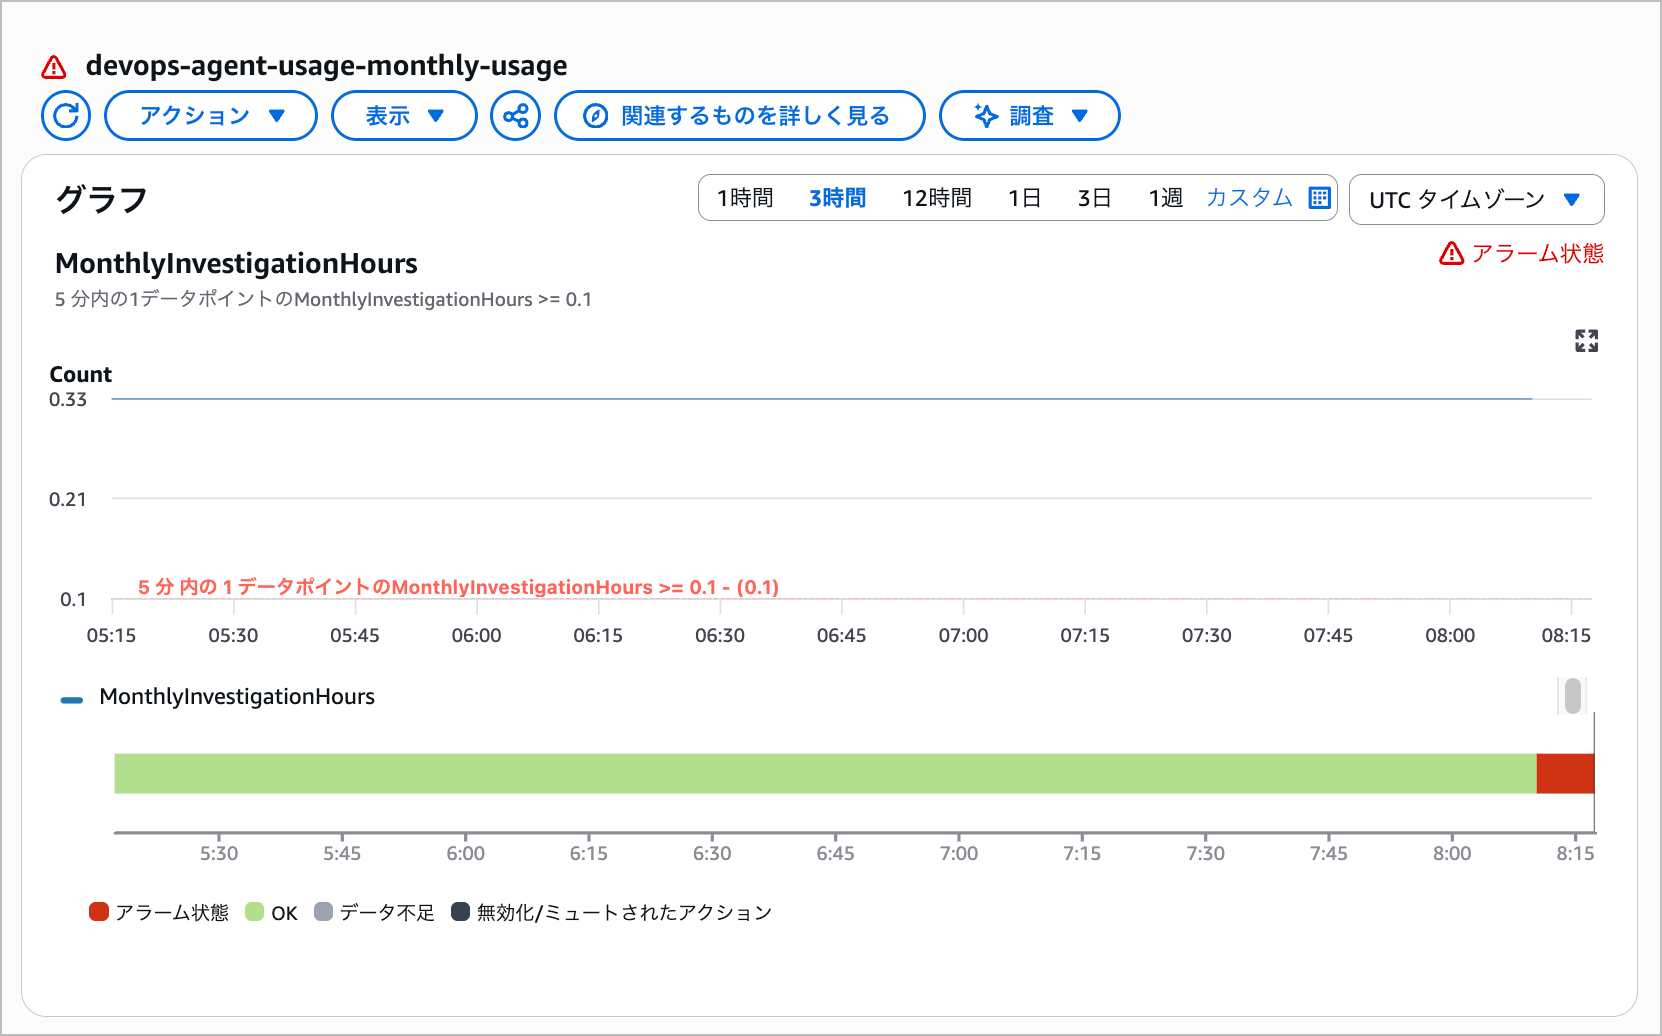Click the red threshold annotation label on the graph
1662x1036 pixels.
(458, 587)
